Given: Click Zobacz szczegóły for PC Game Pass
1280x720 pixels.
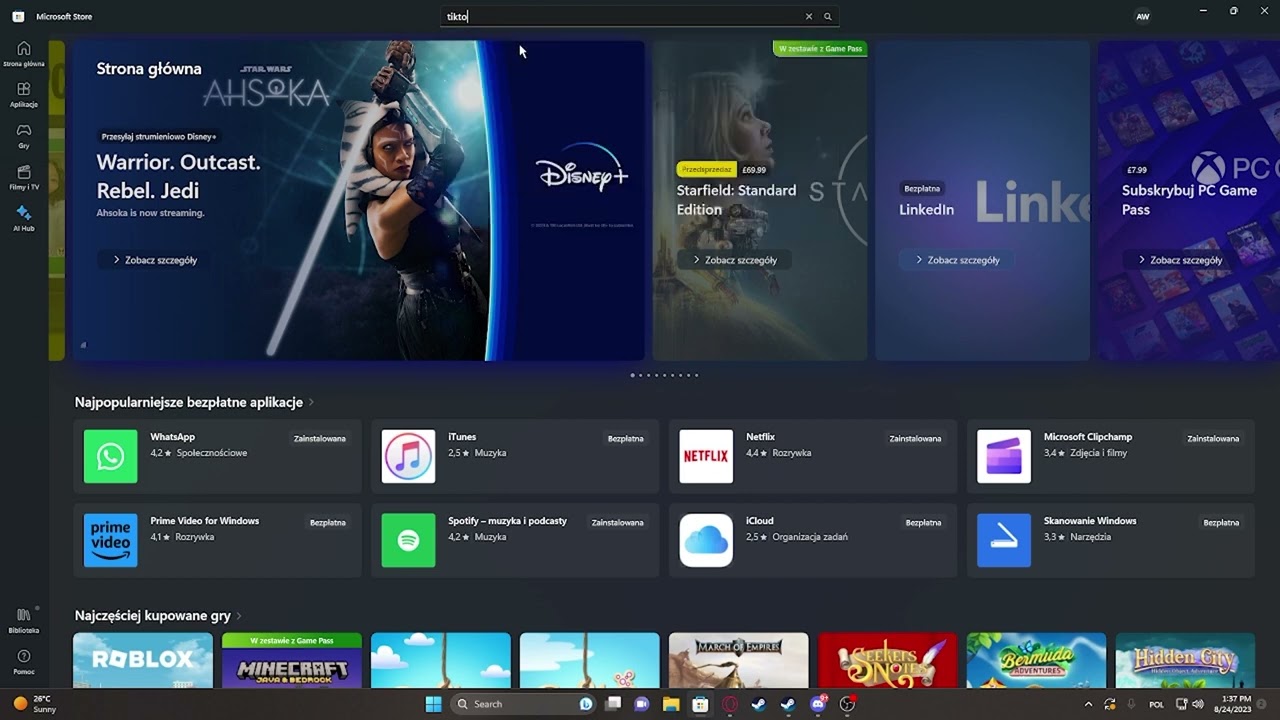Looking at the screenshot, I should pyautogui.click(x=1180, y=260).
